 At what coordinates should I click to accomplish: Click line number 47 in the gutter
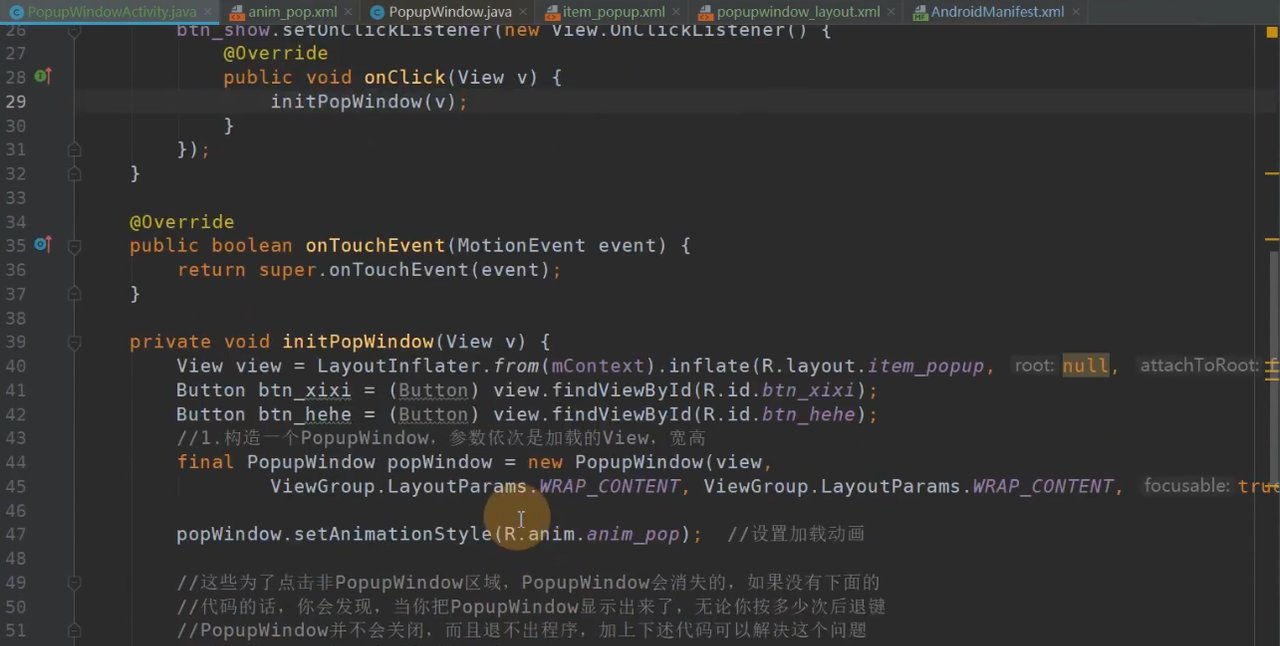[x=16, y=534]
